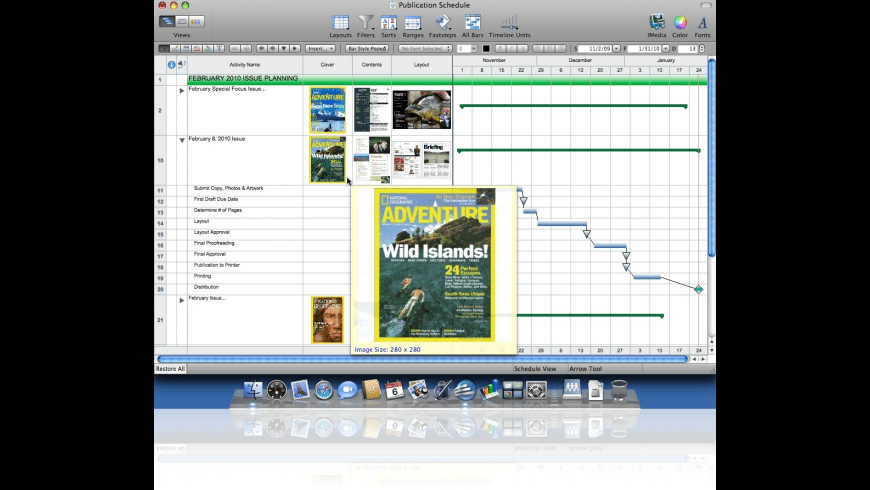Click the vertical blue scrollbar
Screen dimensions: 870x490
[x=712, y=157]
